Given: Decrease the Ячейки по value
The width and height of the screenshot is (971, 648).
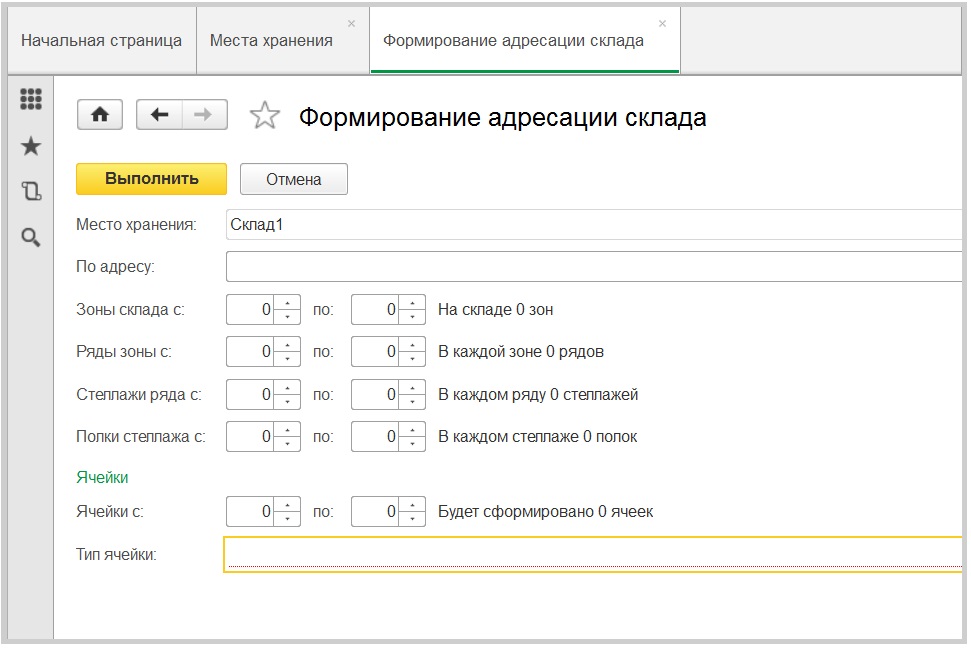Looking at the screenshot, I should pos(412,518).
